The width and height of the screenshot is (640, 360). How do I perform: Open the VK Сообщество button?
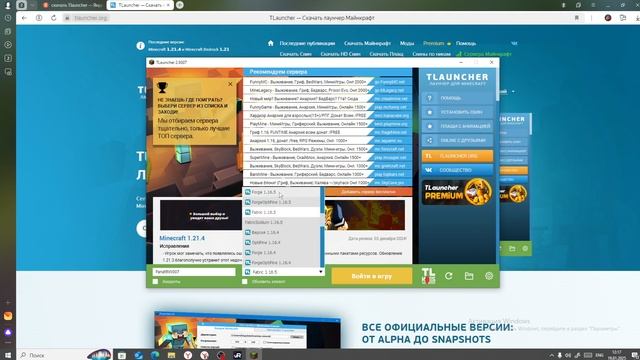pos(457,170)
